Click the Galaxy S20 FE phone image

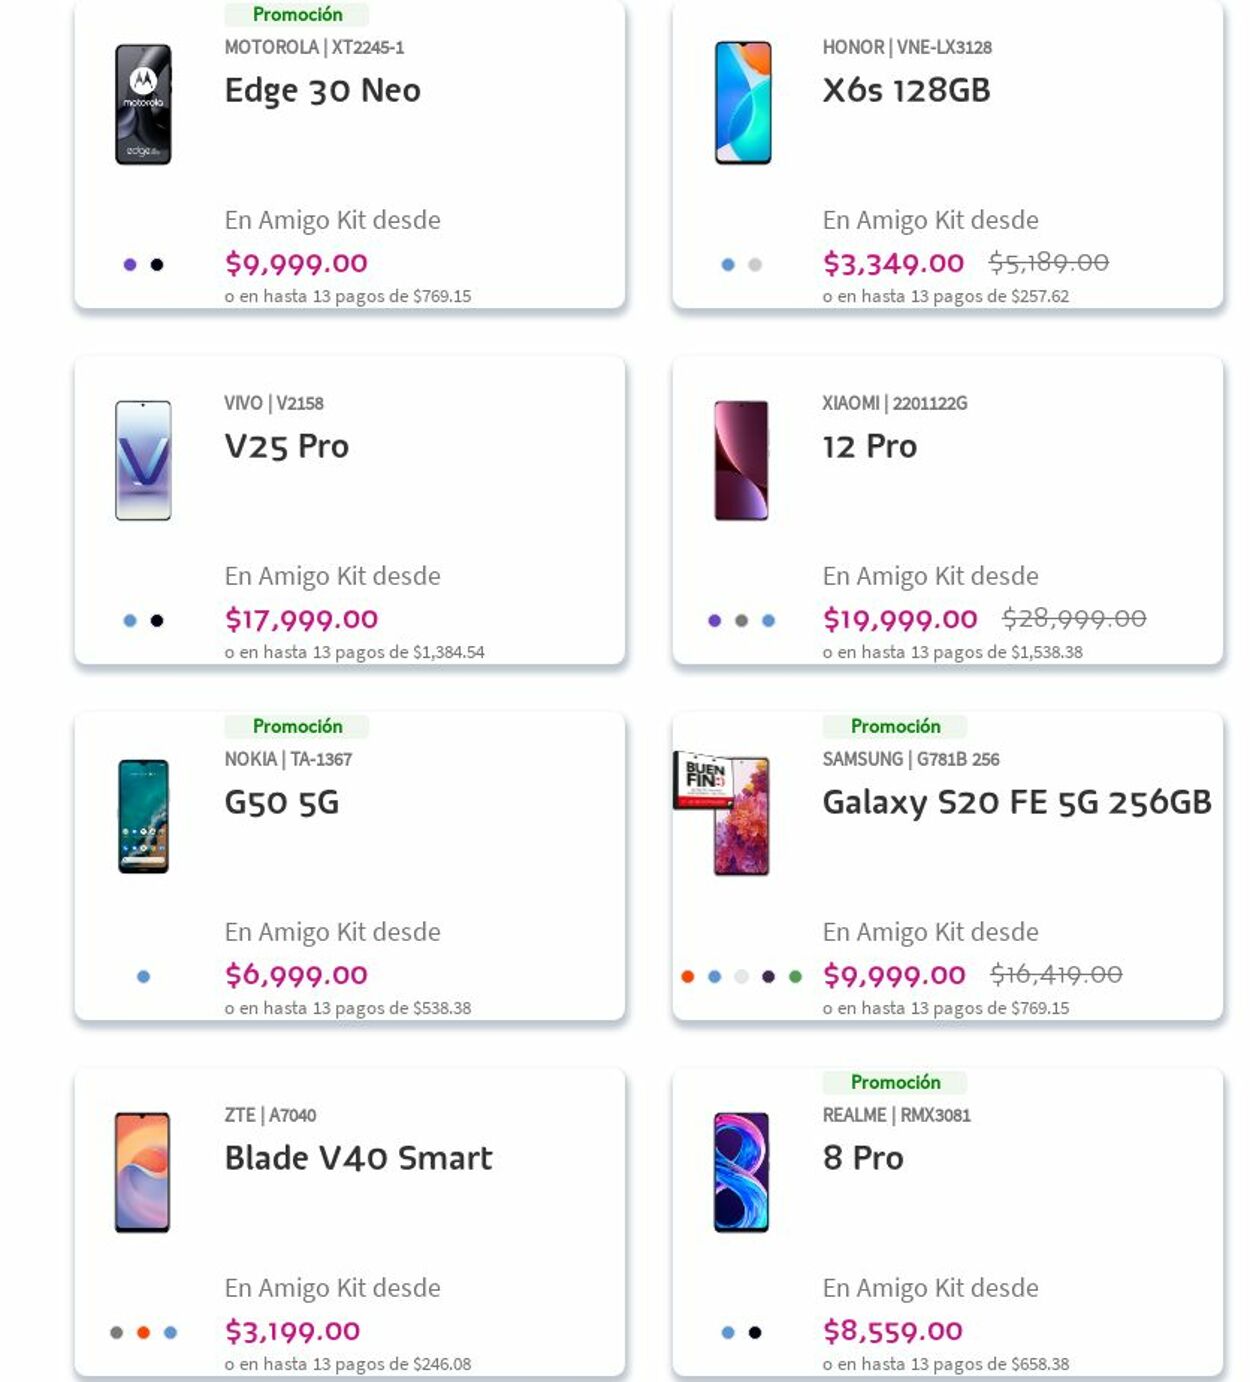[741, 816]
